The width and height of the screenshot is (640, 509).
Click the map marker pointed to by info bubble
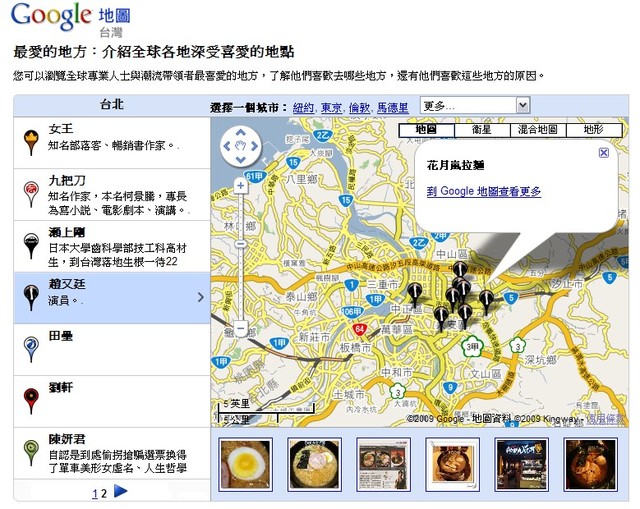[486, 301]
